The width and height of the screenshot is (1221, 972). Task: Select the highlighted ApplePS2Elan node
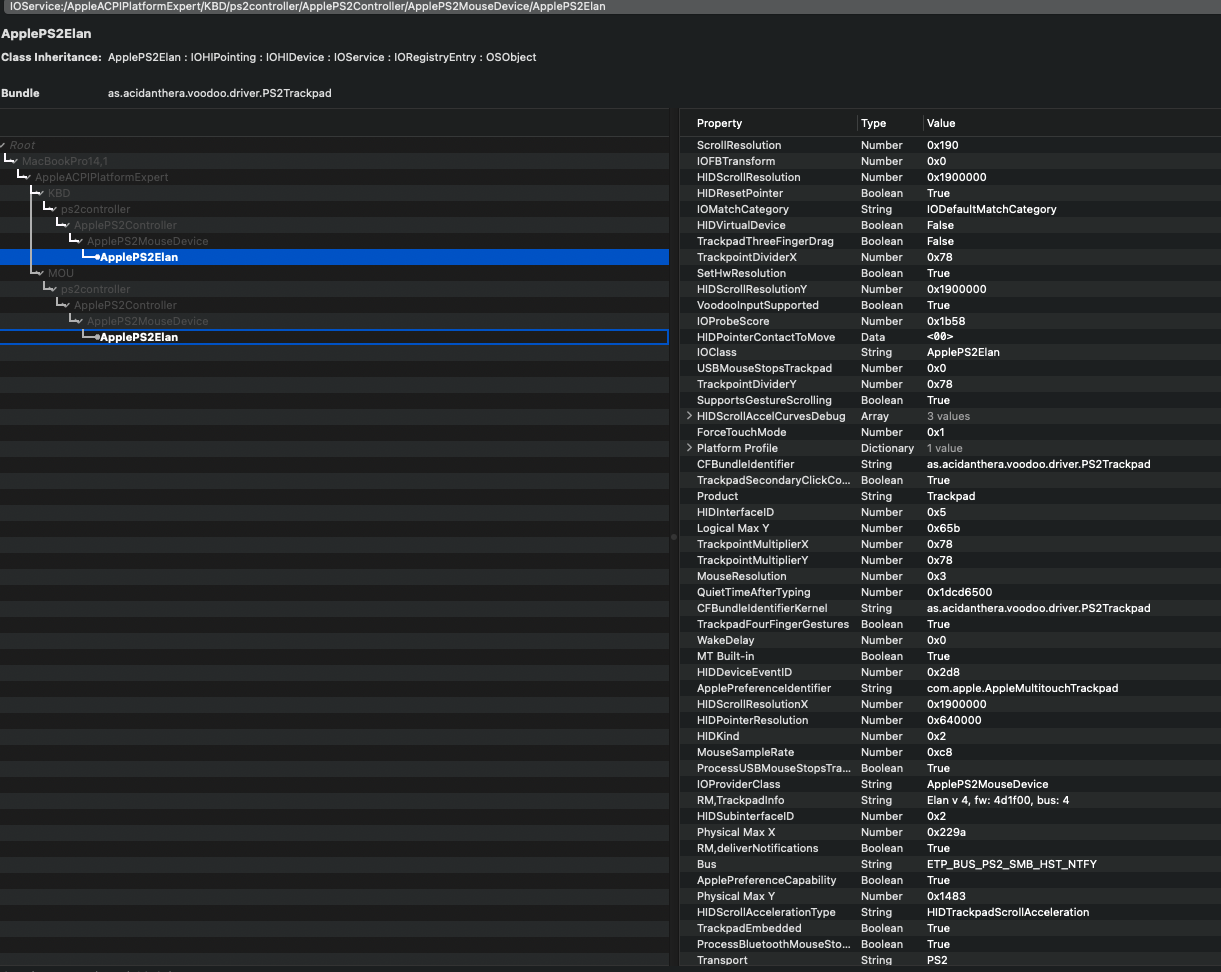click(140, 256)
